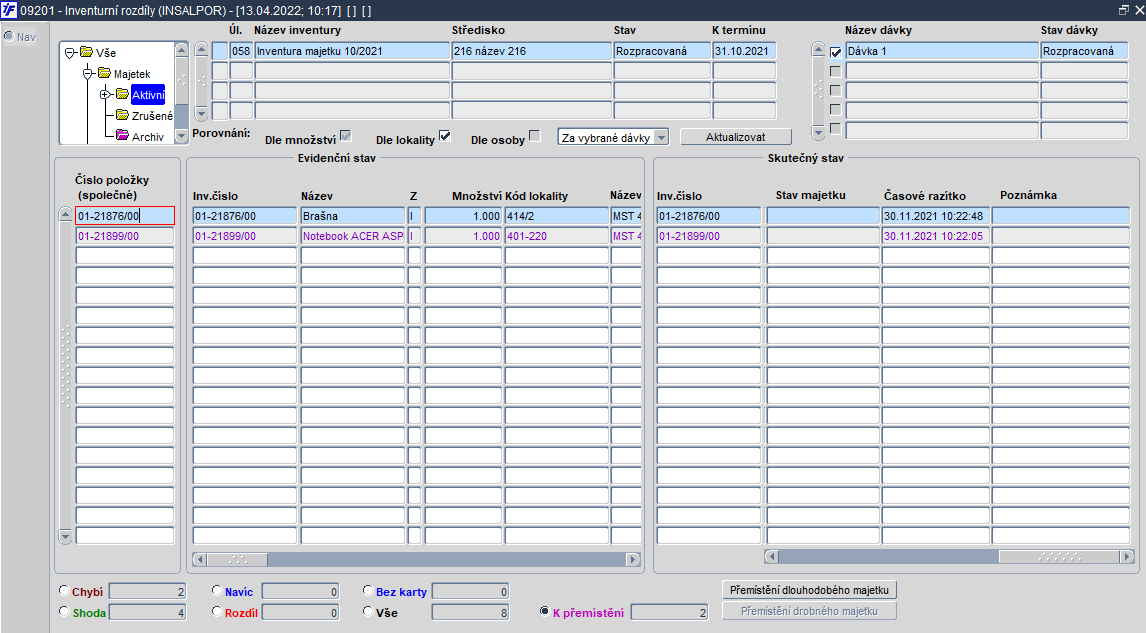The height and width of the screenshot is (633, 1146).
Task: Click the restore window button
Action: pyautogui.click(x=1123, y=10)
